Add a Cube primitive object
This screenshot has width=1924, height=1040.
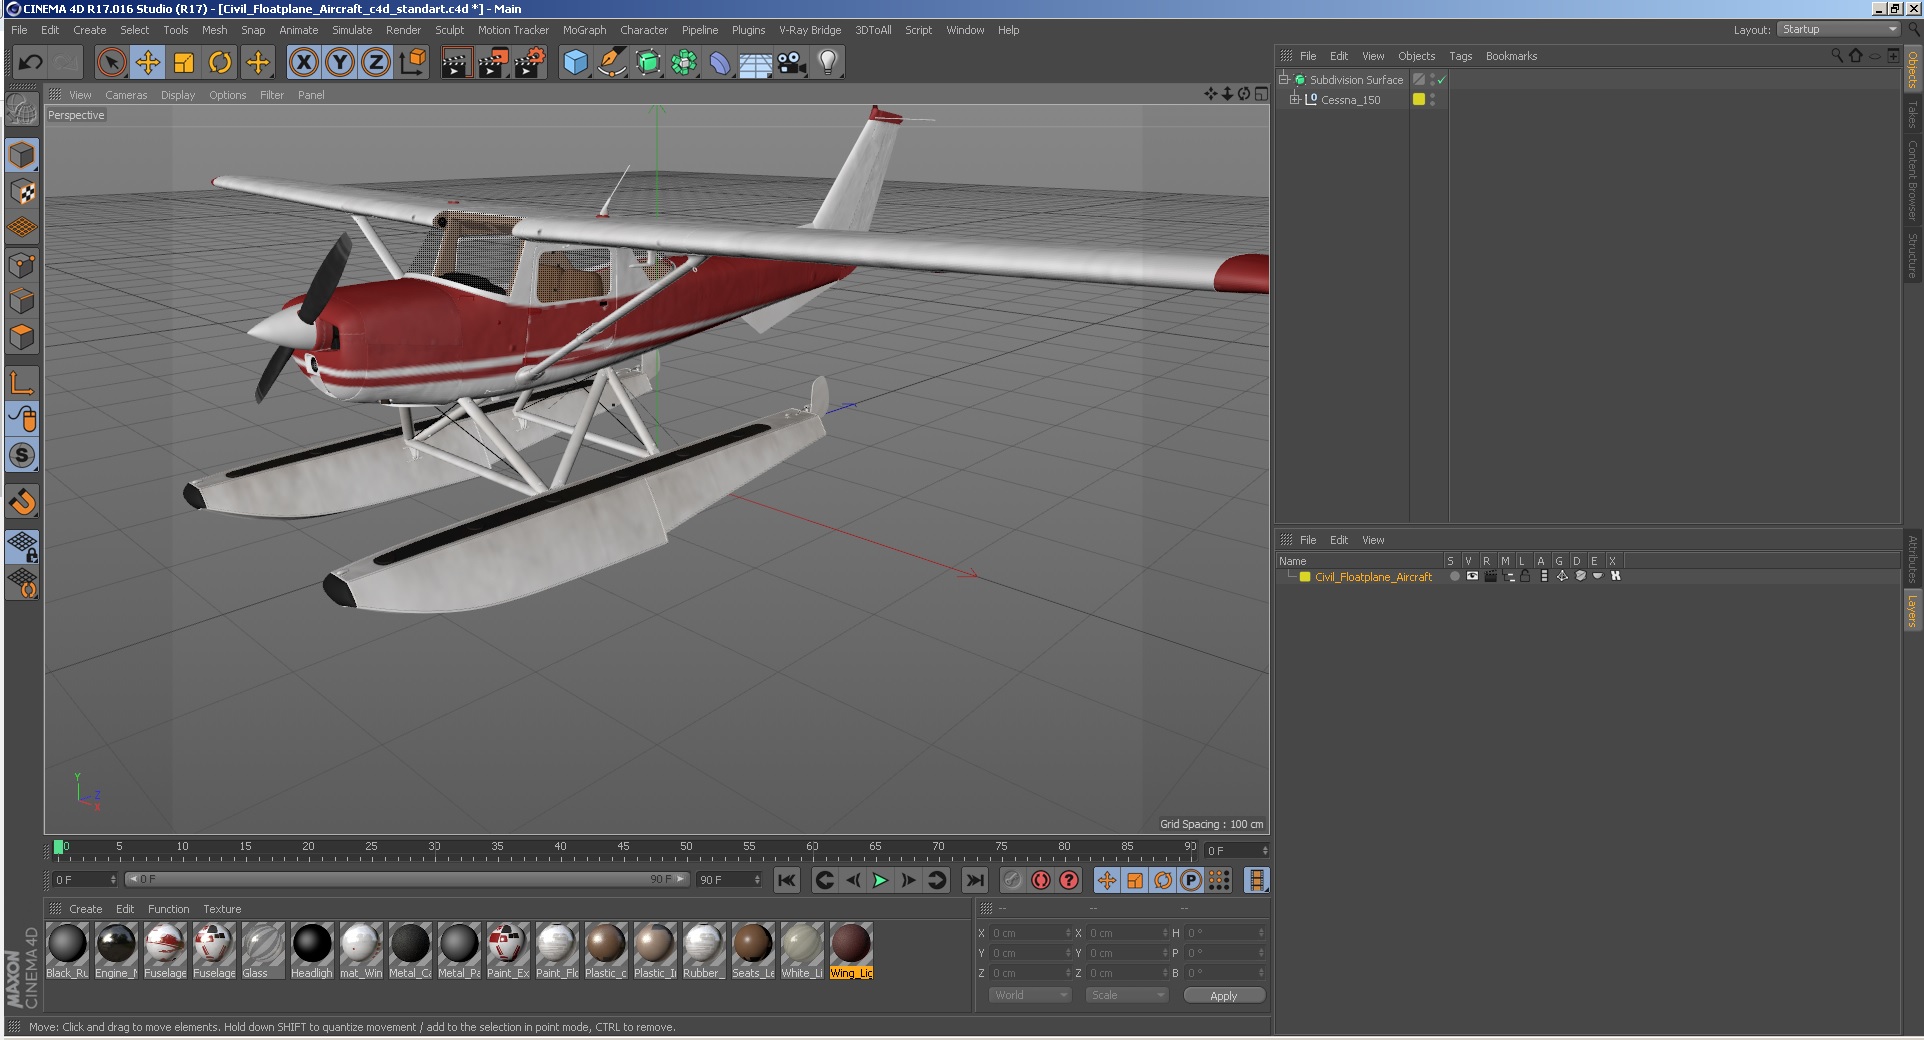click(x=575, y=63)
